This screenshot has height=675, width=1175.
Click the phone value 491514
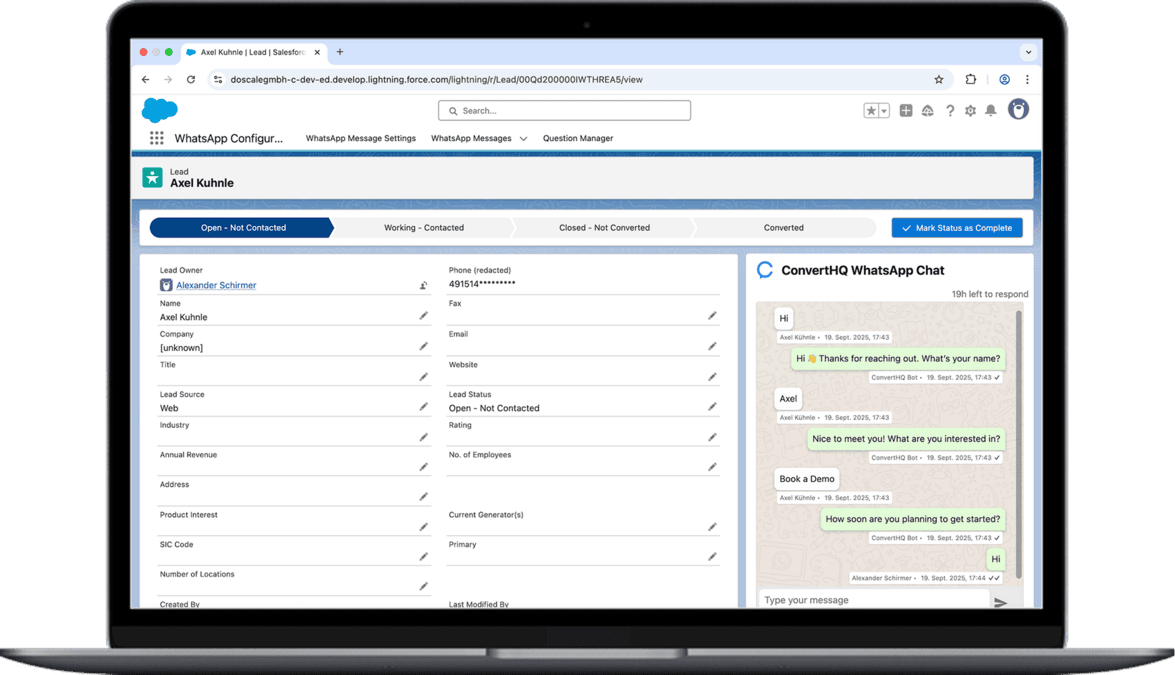481,284
